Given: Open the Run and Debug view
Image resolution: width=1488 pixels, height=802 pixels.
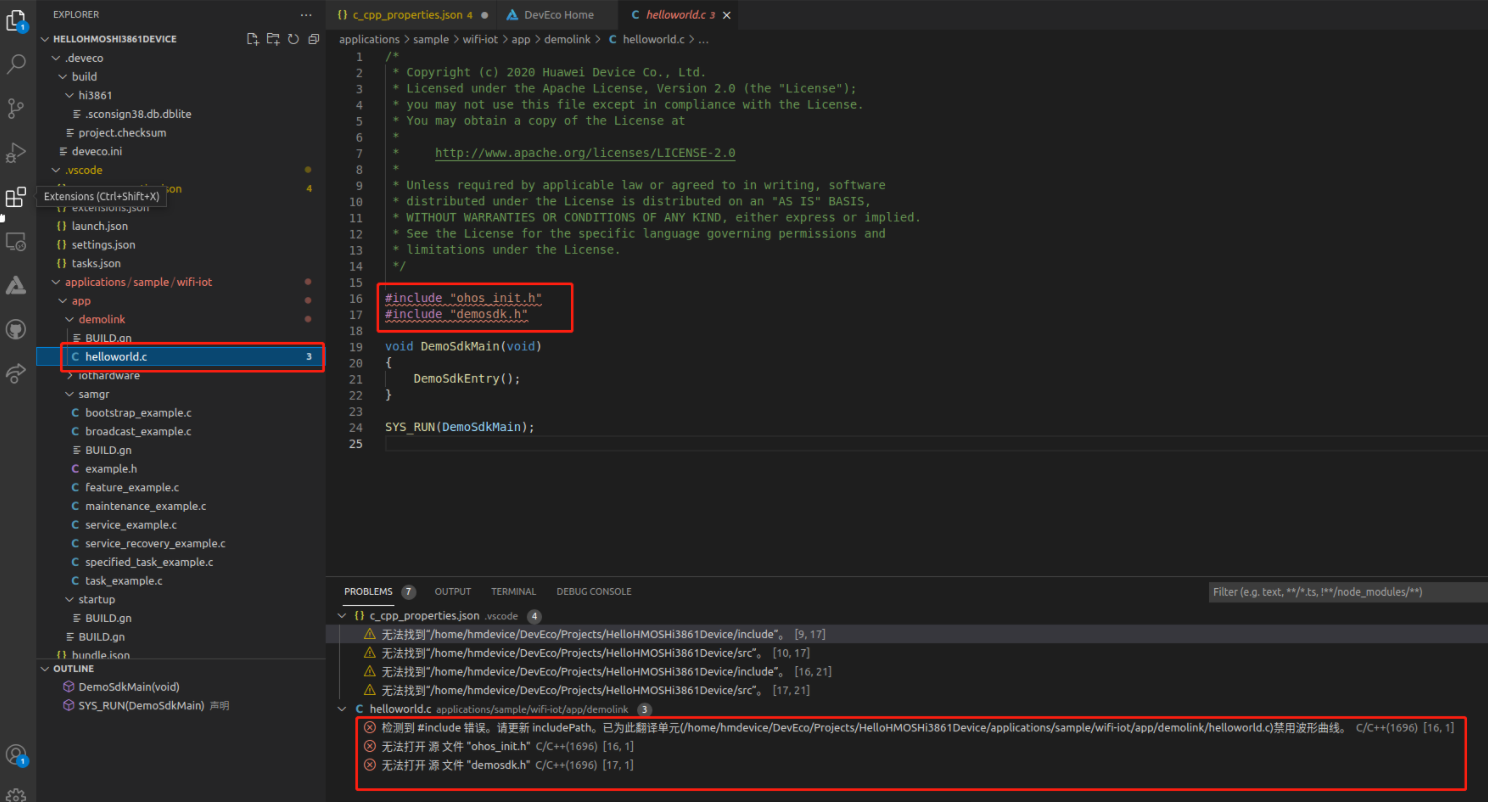Looking at the screenshot, I should pos(16,152).
